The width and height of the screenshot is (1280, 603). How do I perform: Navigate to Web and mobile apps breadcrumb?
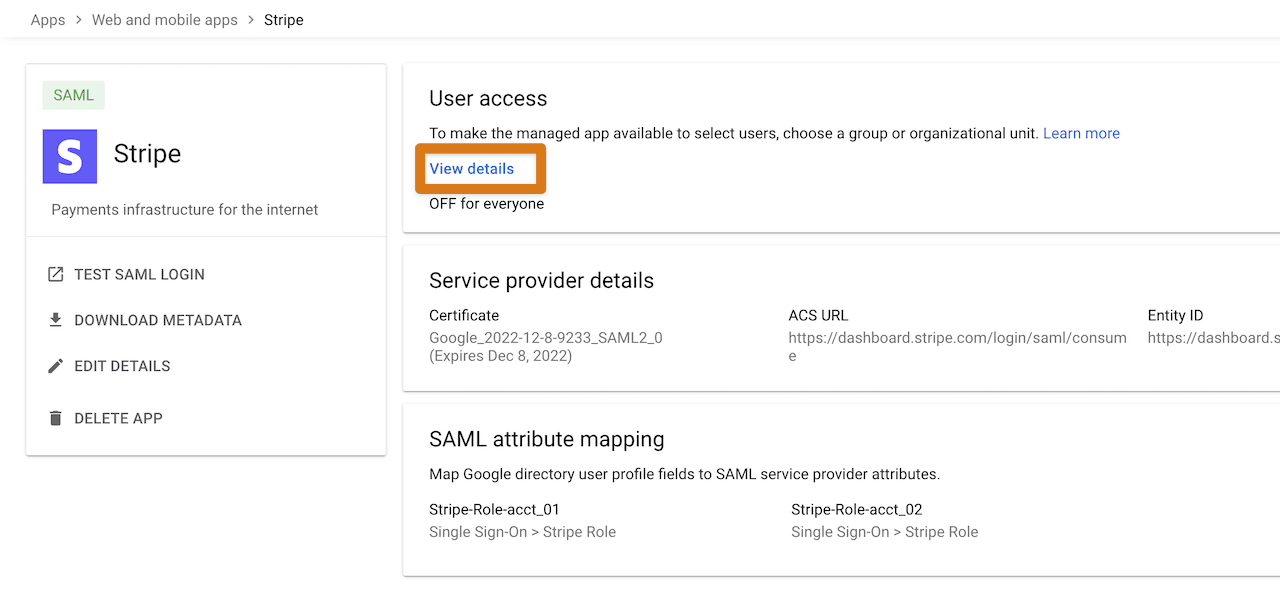165,20
